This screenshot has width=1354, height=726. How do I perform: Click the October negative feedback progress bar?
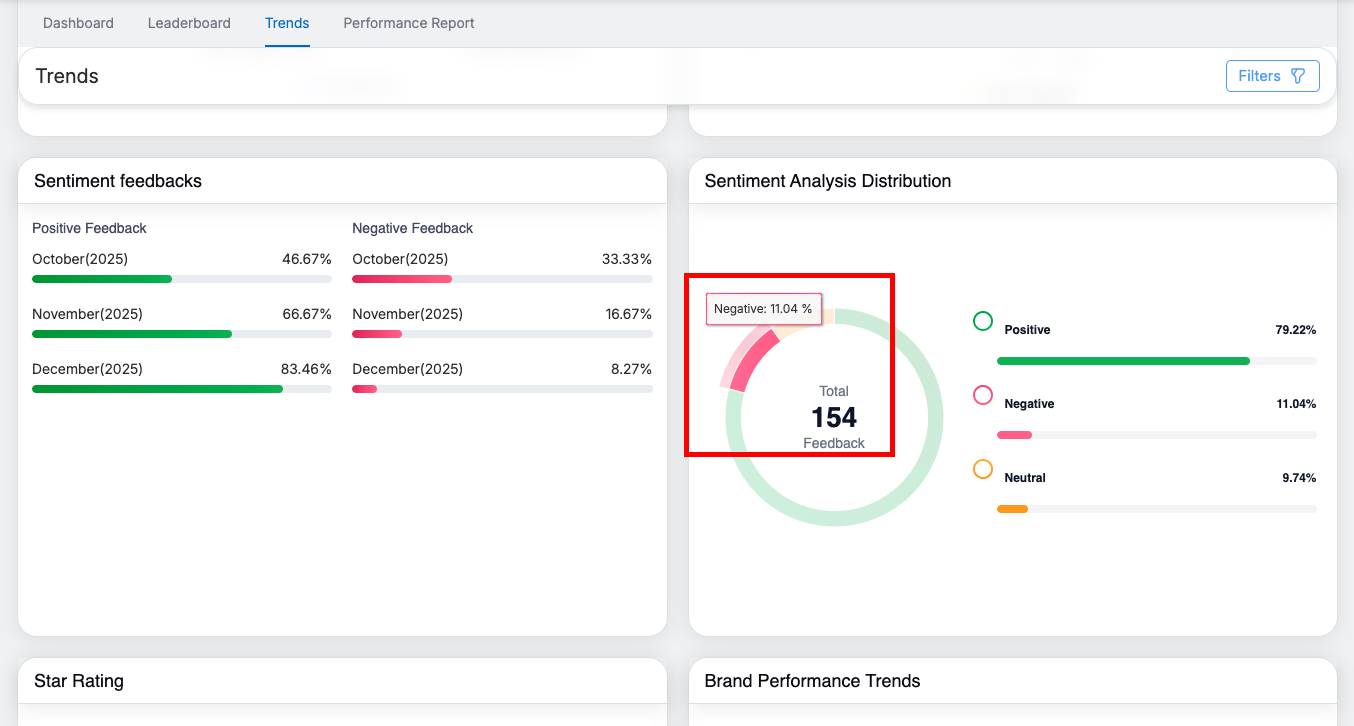[x=502, y=279]
